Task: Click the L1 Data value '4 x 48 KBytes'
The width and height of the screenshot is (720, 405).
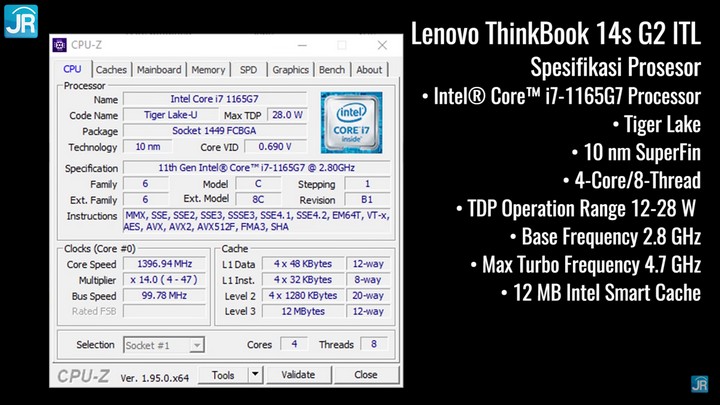Action: (x=303, y=264)
